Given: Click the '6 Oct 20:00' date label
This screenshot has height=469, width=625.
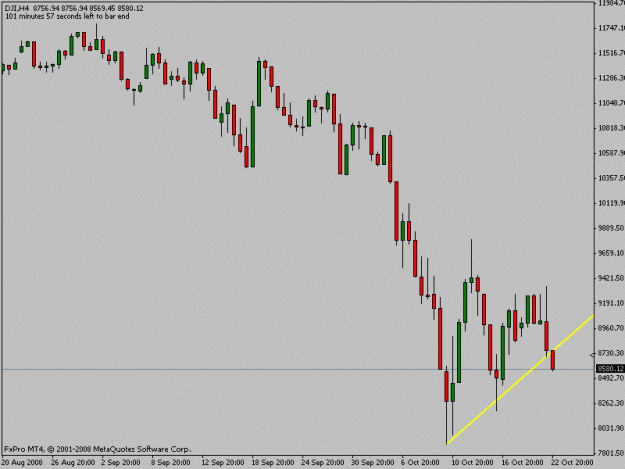Looking at the screenshot, I should tap(421, 463).
